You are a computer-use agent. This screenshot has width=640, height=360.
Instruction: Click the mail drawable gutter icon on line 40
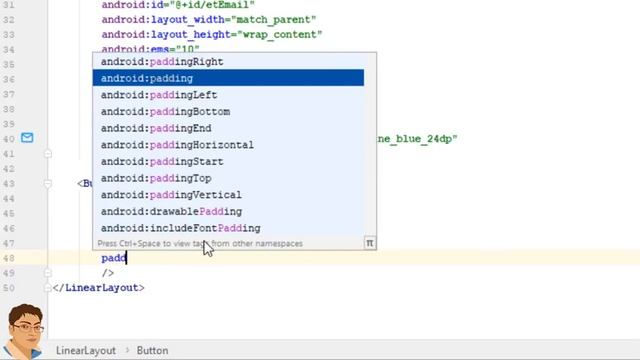(x=27, y=138)
